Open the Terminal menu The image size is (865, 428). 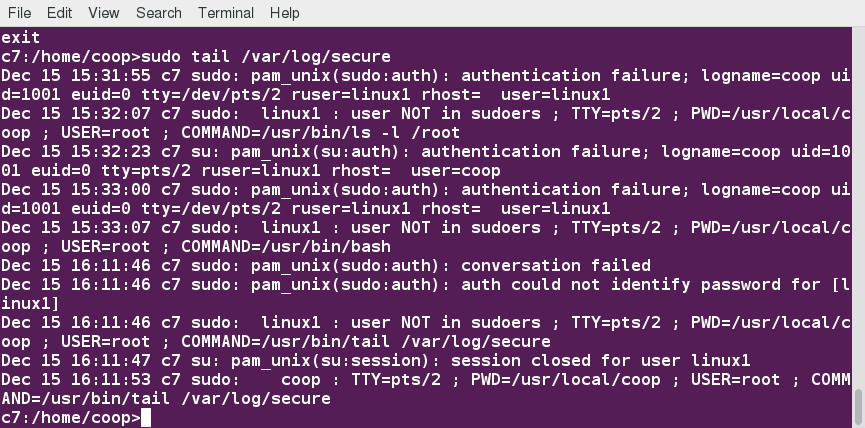(226, 13)
